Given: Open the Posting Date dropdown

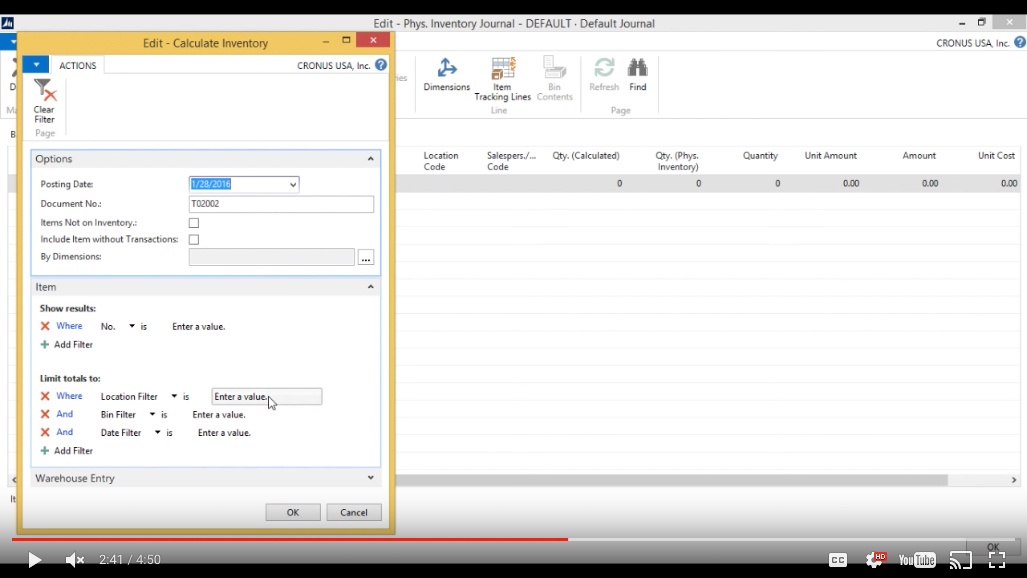Looking at the screenshot, I should [x=293, y=185].
